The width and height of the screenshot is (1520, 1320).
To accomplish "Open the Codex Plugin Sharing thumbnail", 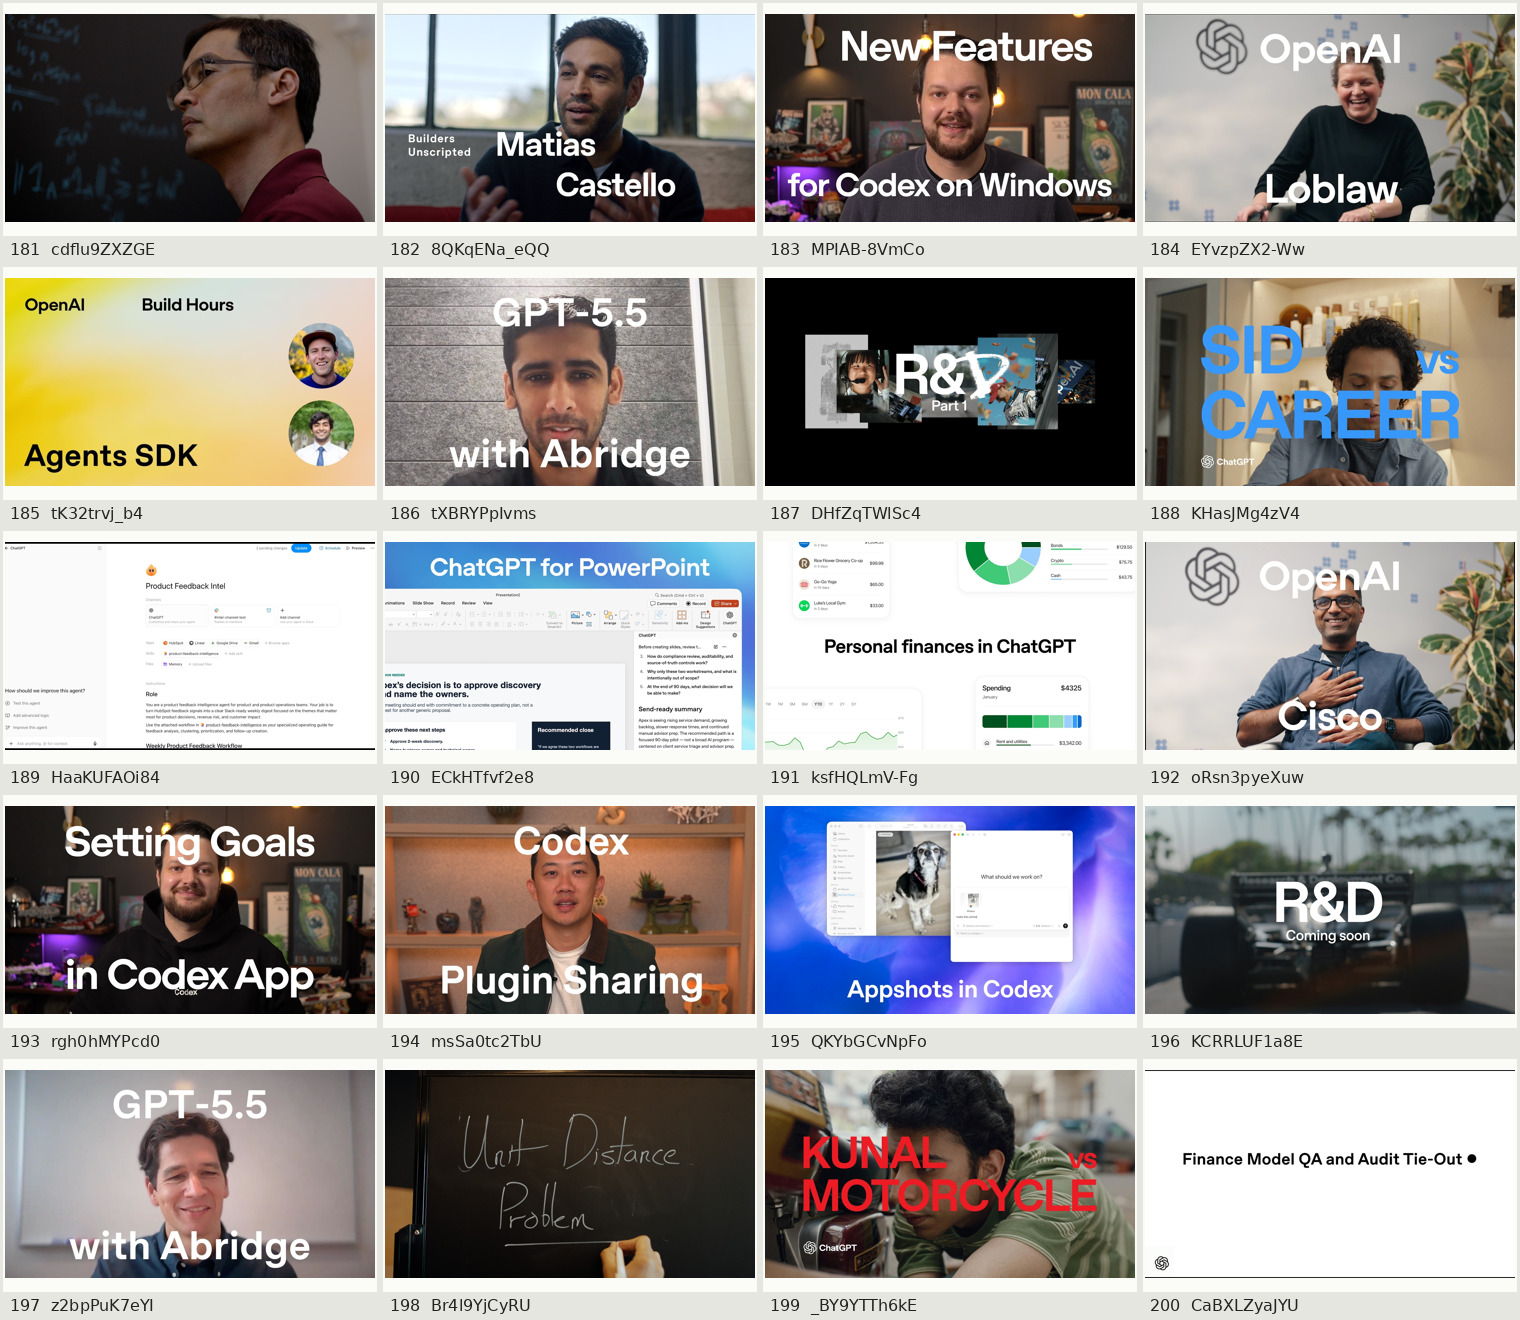I will pos(570,910).
